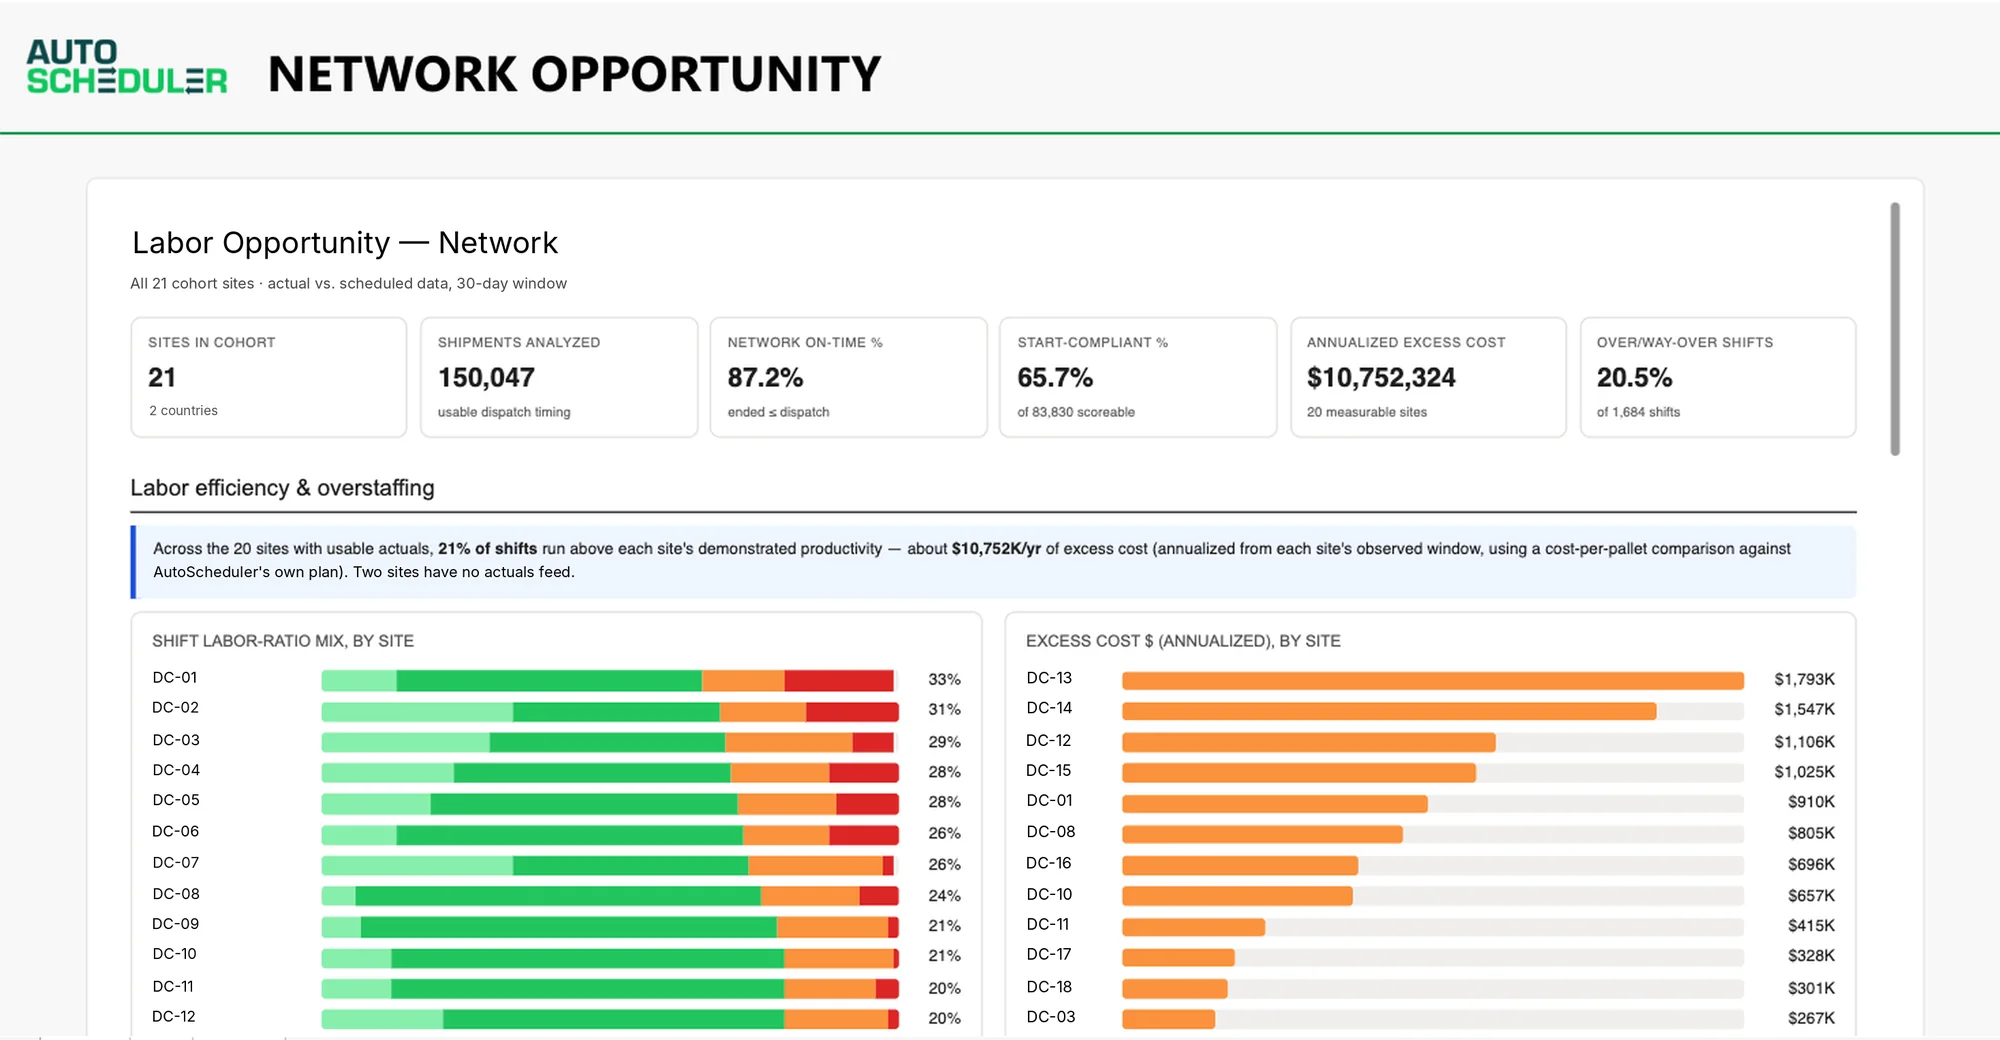Click the DC-14 excess cost bar
This screenshot has height=1040, width=2000.
(1389, 711)
